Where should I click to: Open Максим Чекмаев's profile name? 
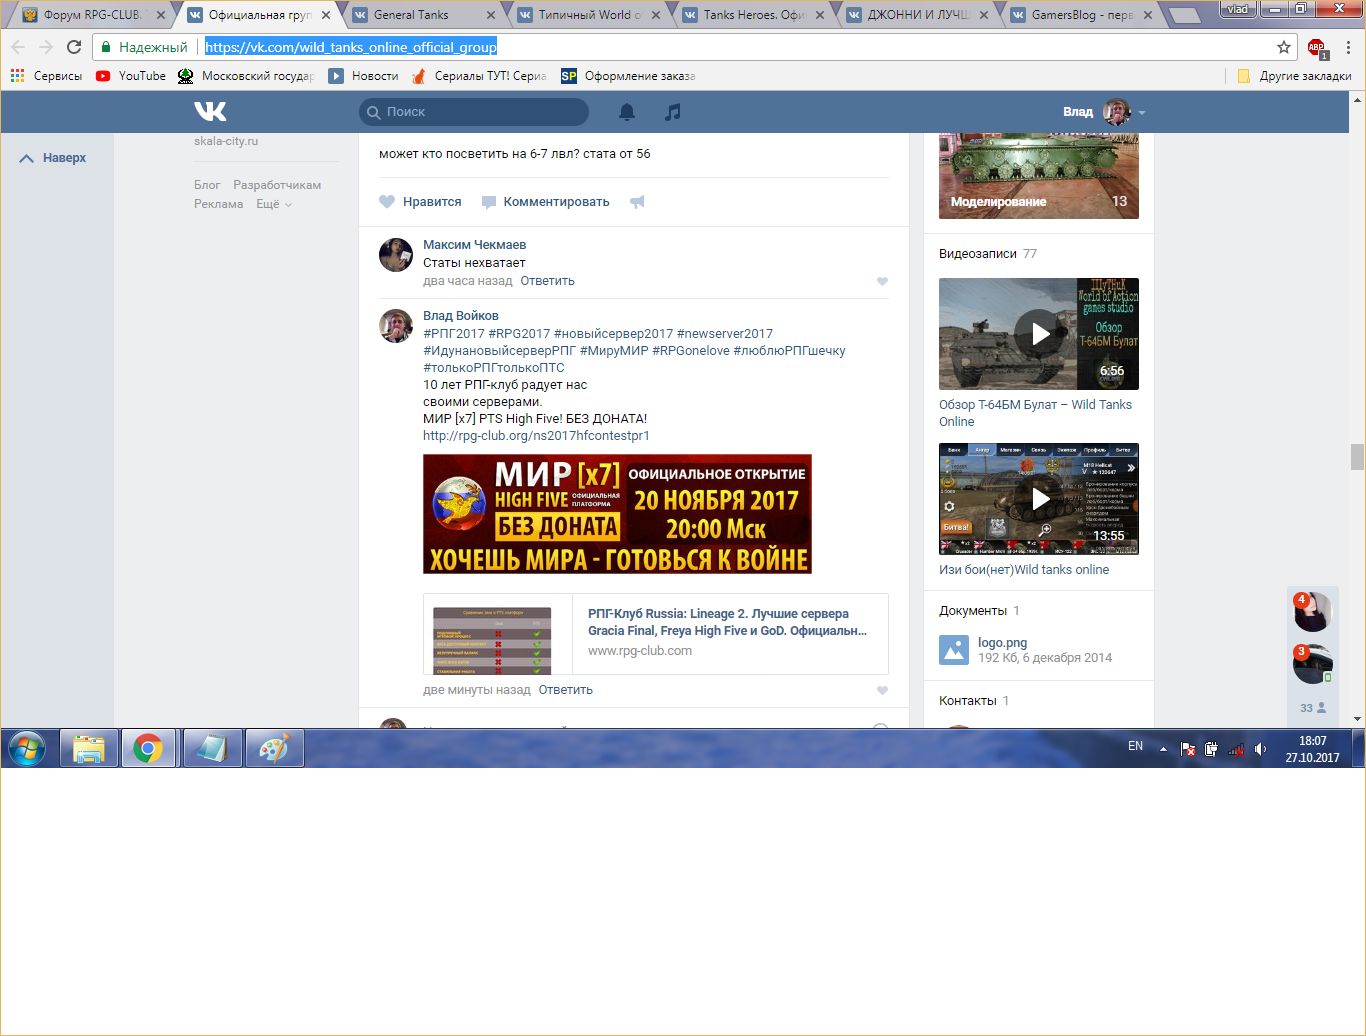(x=474, y=245)
